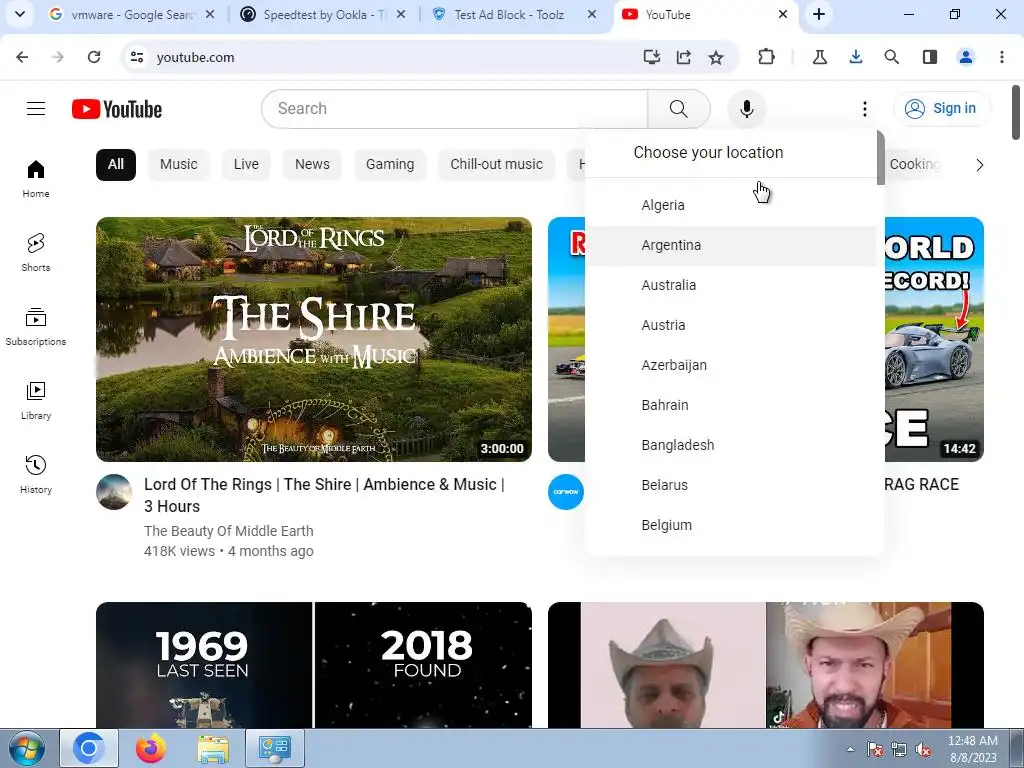The image size is (1024, 768).
Task: Choose Algeria as location
Action: 730,205
